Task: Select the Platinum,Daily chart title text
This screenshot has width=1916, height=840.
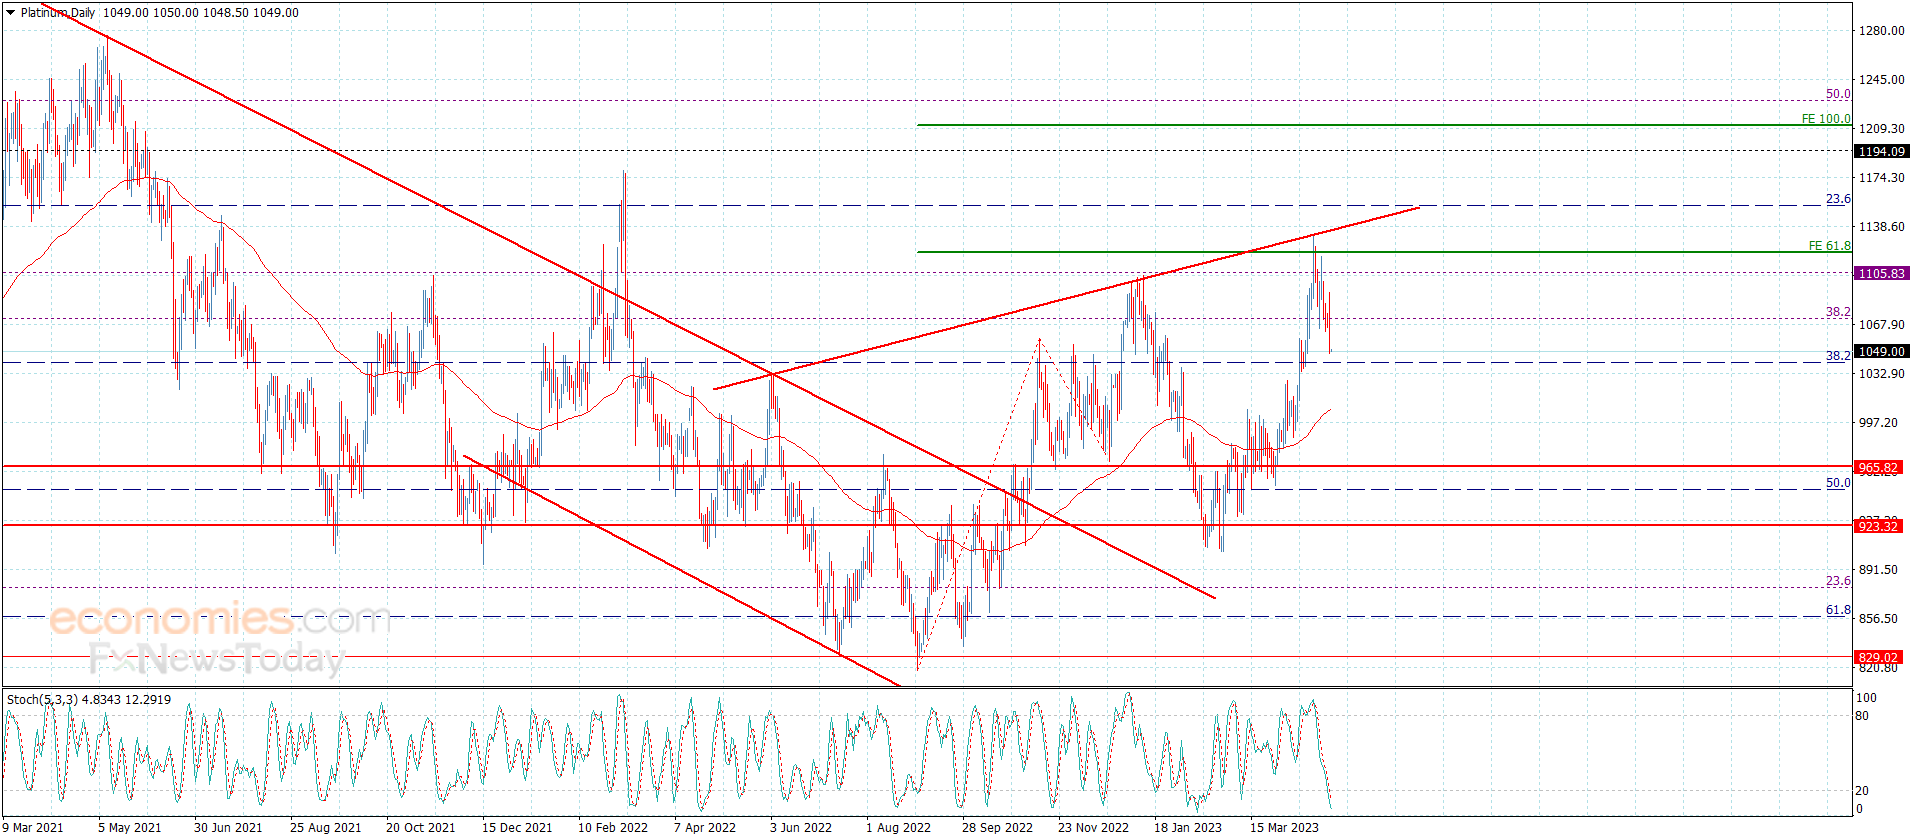Action: [58, 13]
